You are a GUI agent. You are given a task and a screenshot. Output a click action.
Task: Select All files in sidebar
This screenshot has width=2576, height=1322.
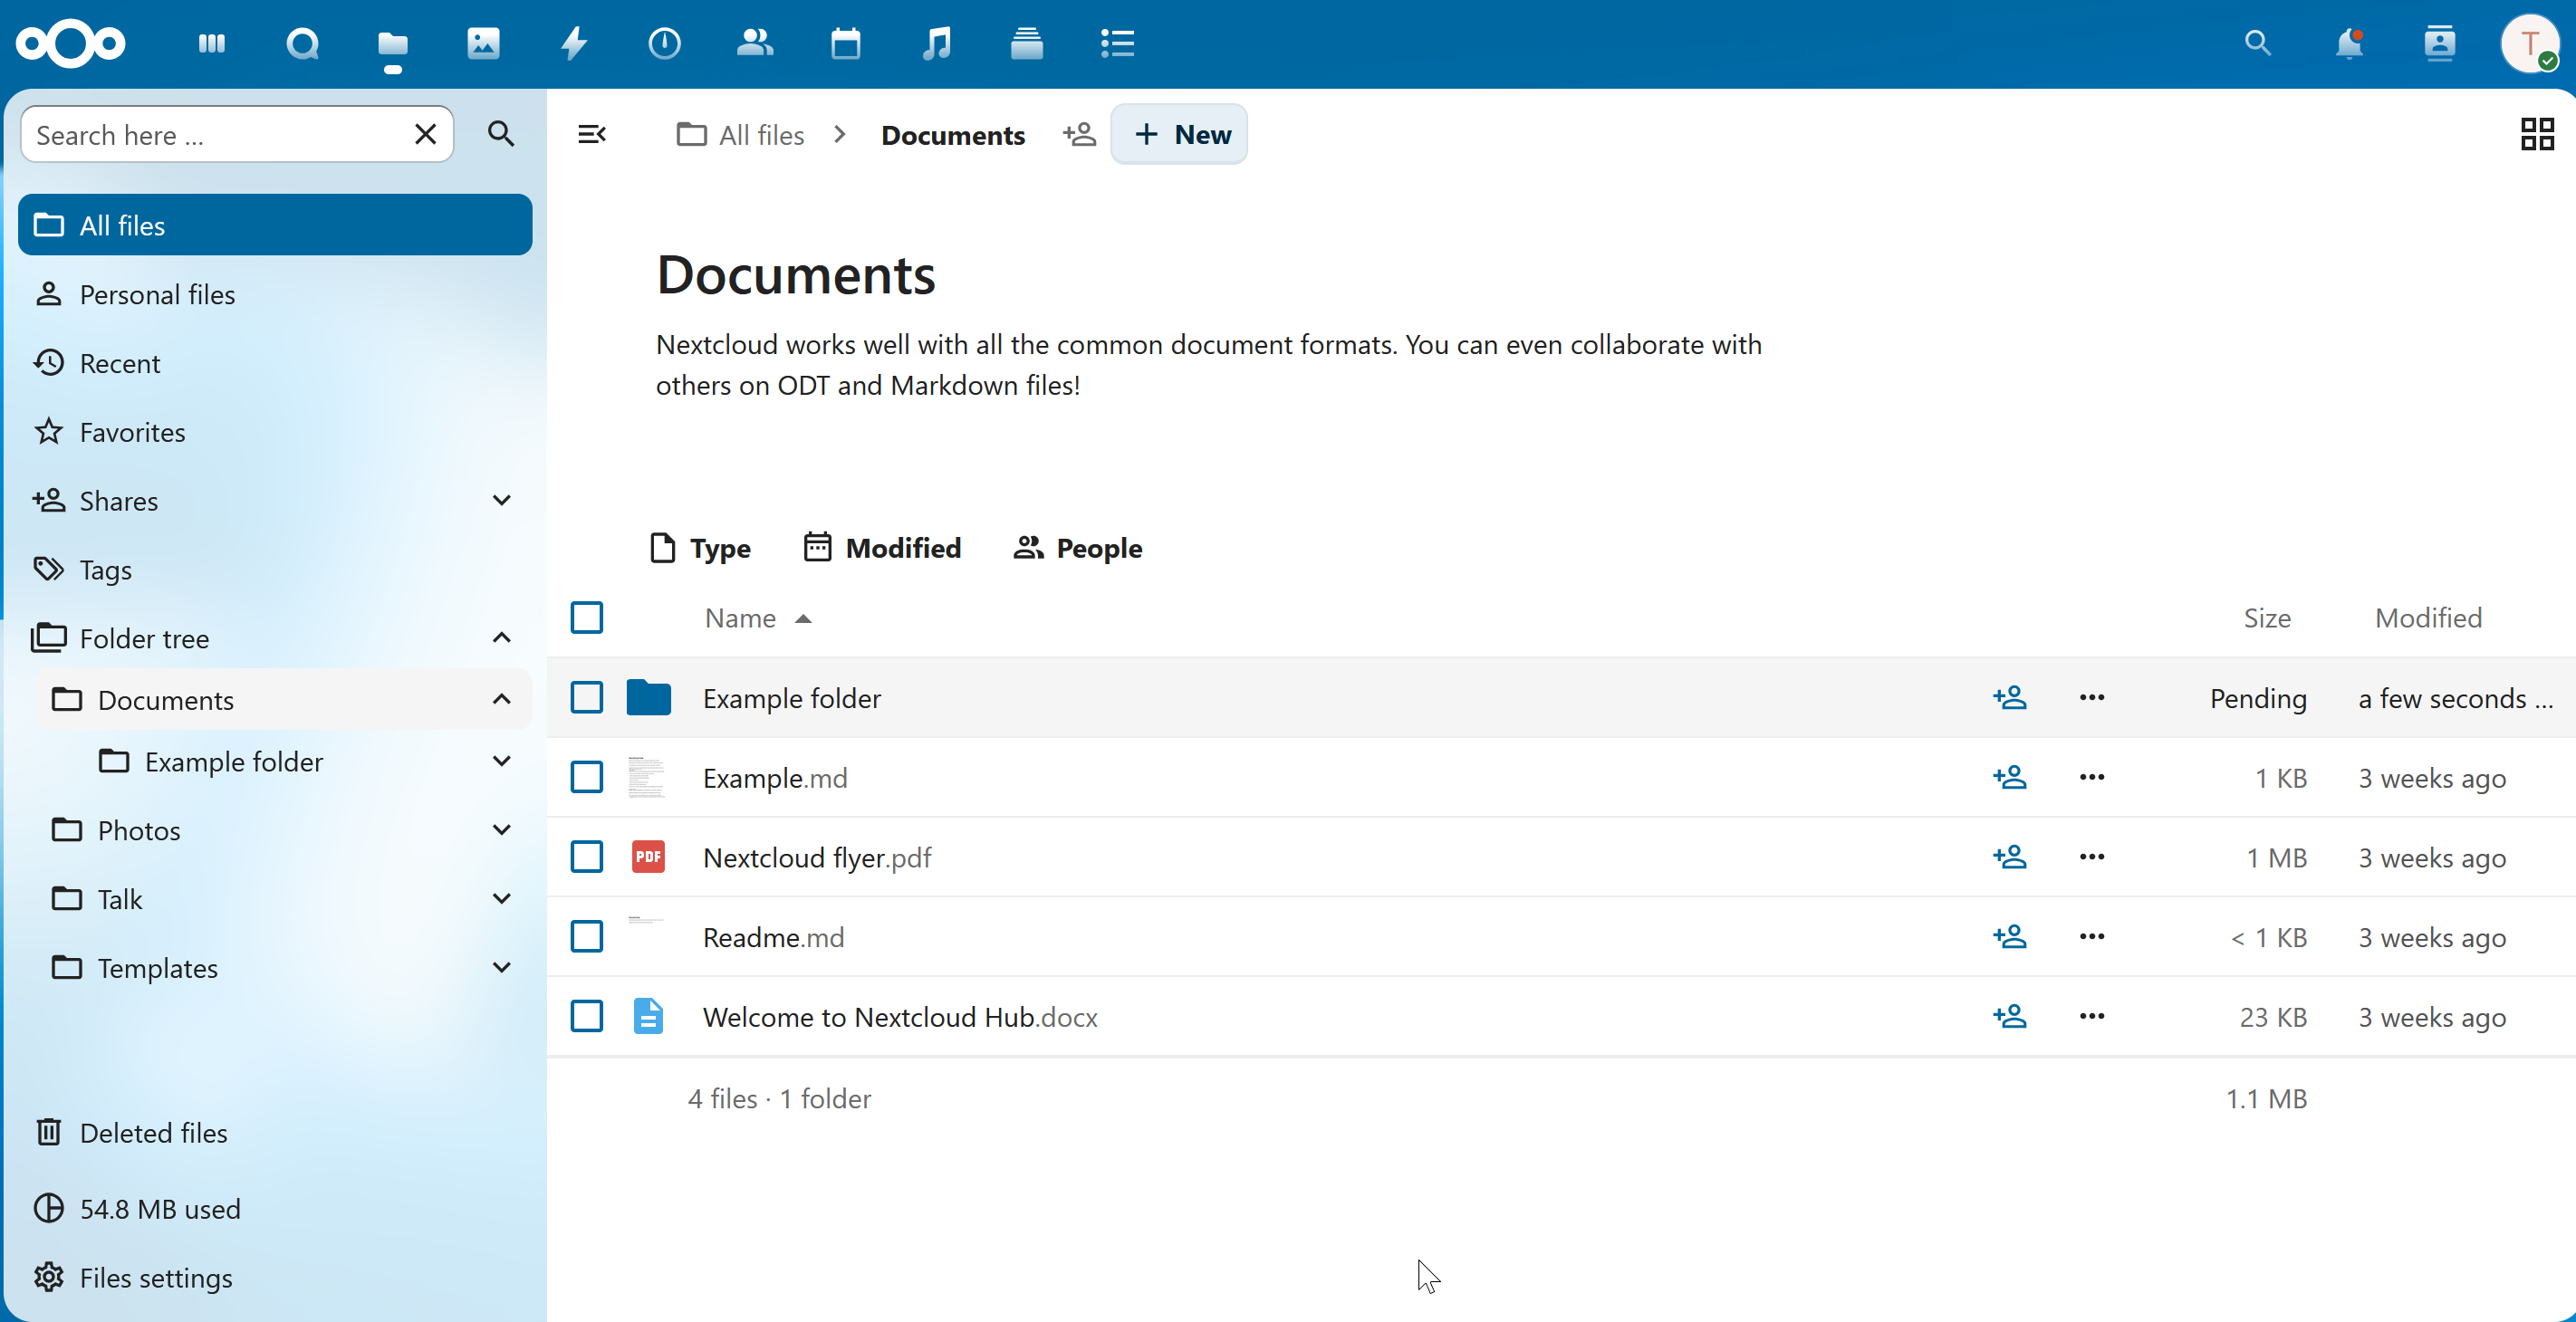pos(275,225)
